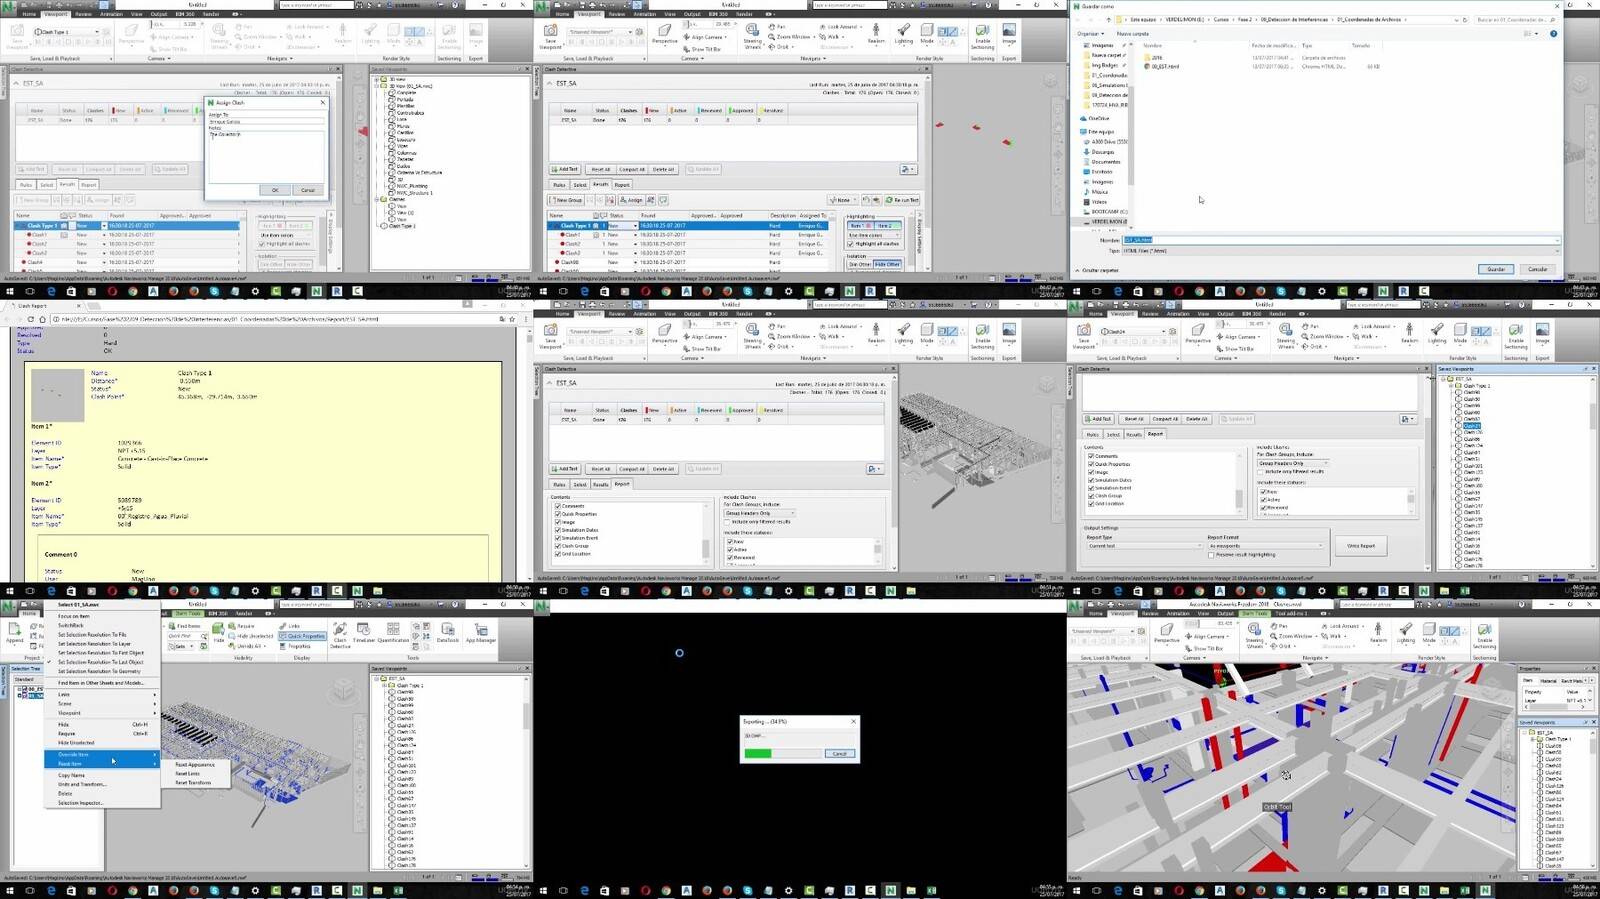Click the bookmark star in the Clash Report browser
Viewport: 1600px width, 899px height.
[x=513, y=319]
